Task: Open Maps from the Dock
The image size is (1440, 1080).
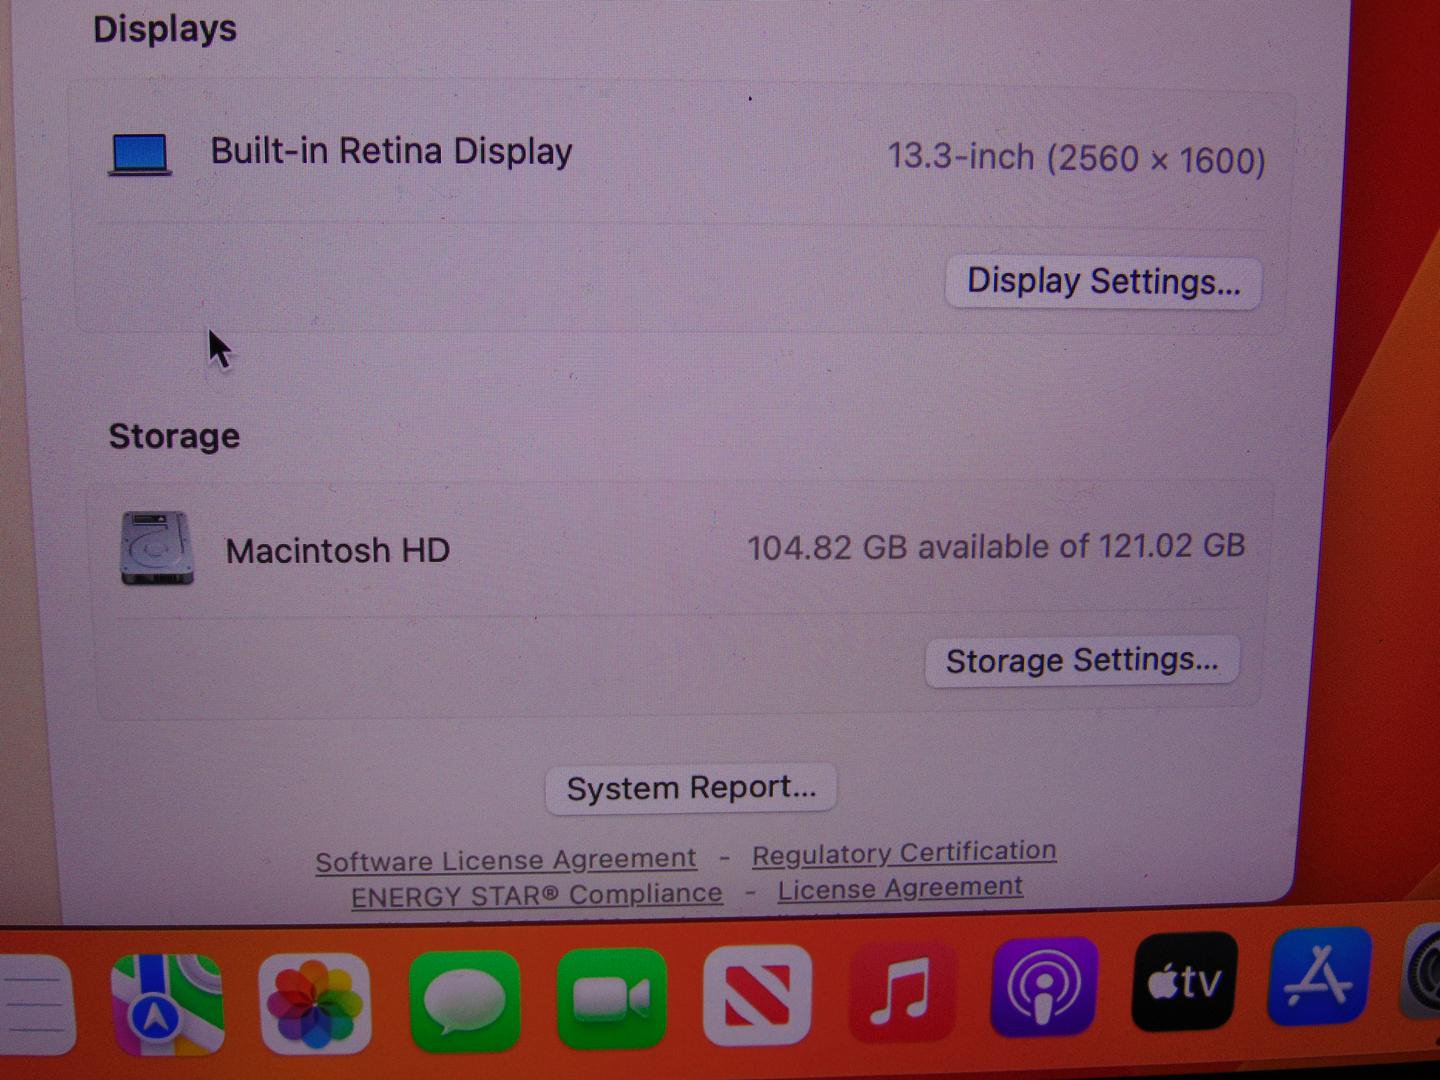Action: point(168,1004)
